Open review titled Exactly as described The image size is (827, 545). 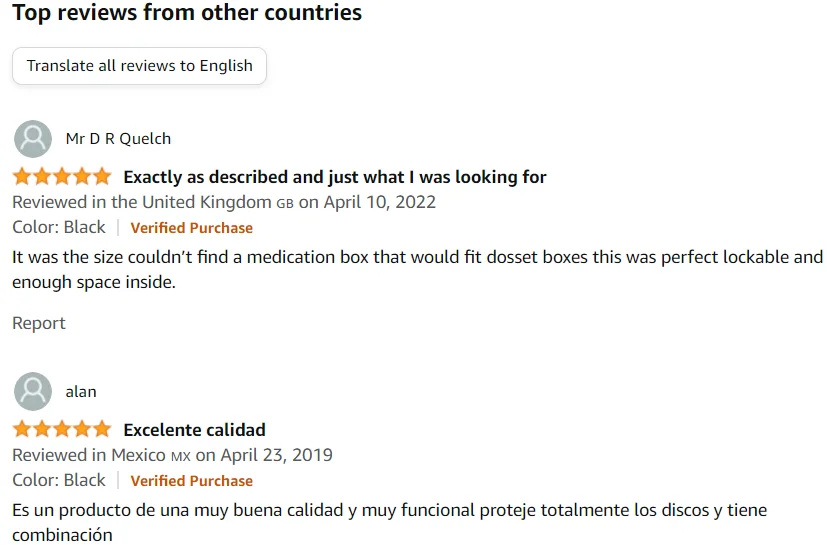[x=334, y=177]
